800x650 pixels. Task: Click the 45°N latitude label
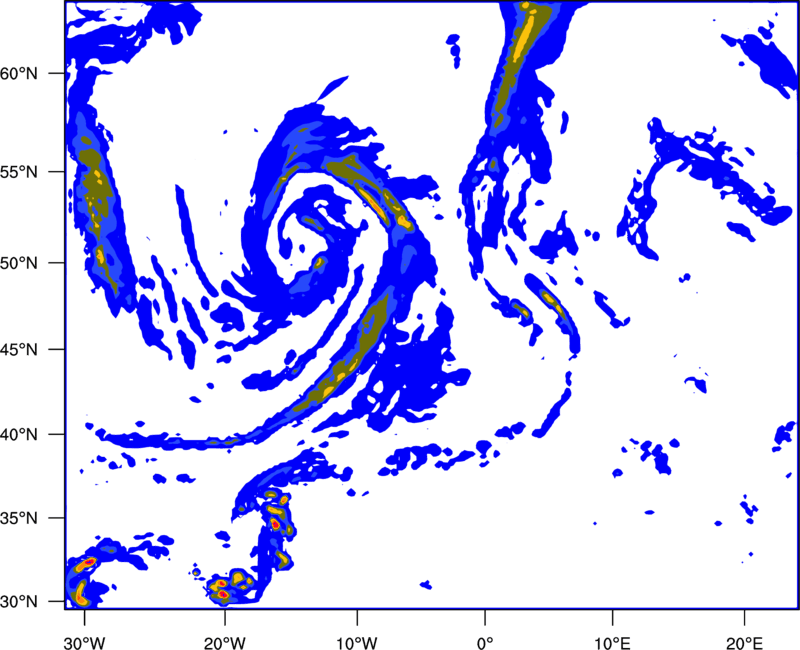(19, 349)
